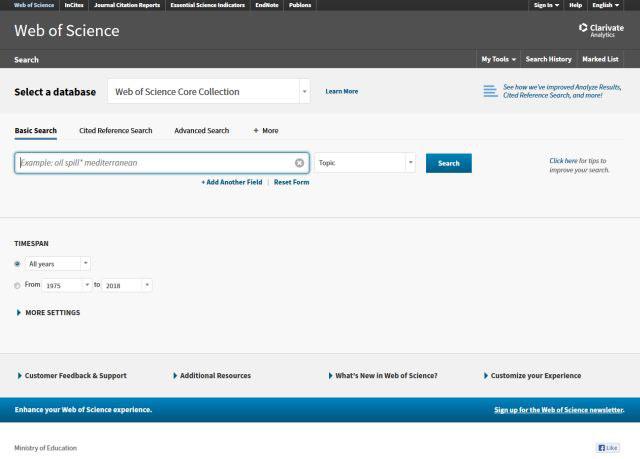Screen dimensions: 640x459
Task: Open the 1975 start year dropdown
Action: (67, 285)
